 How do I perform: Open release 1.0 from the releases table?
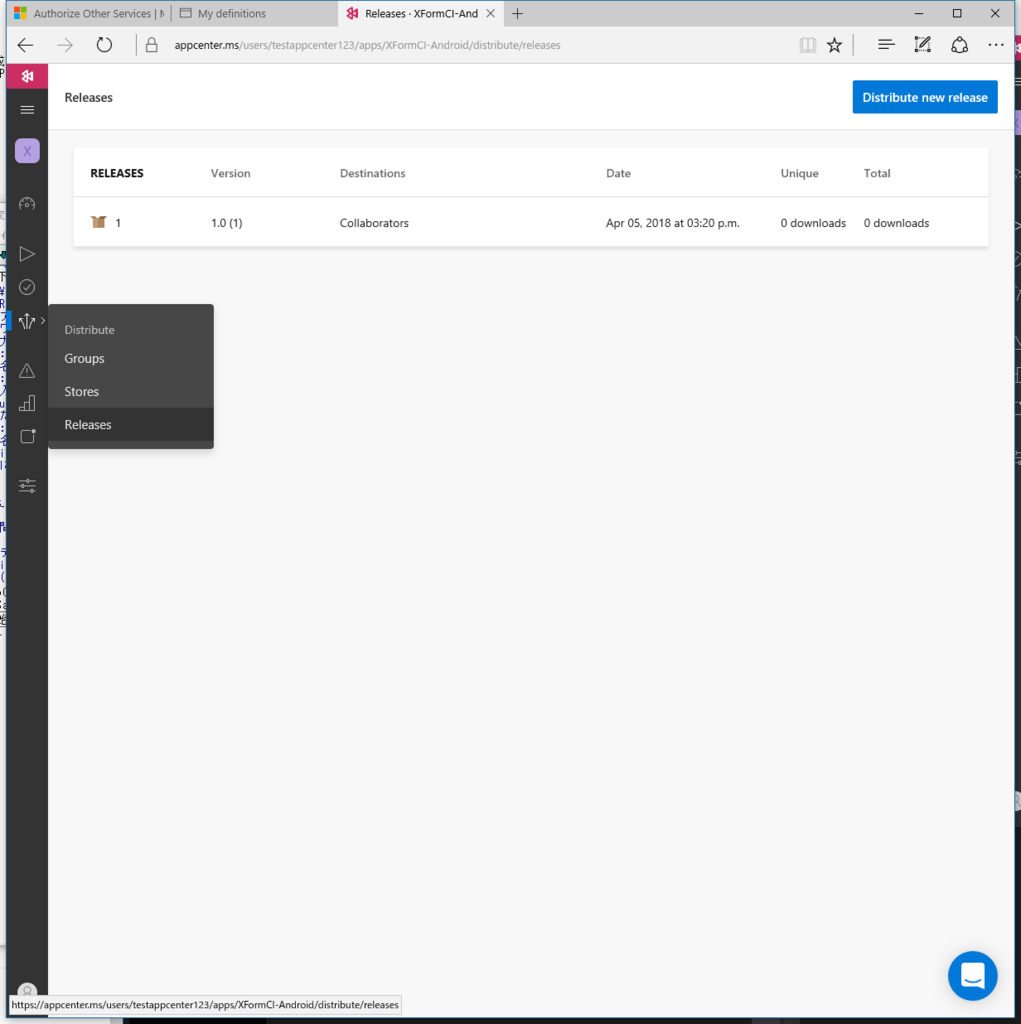tap(226, 222)
